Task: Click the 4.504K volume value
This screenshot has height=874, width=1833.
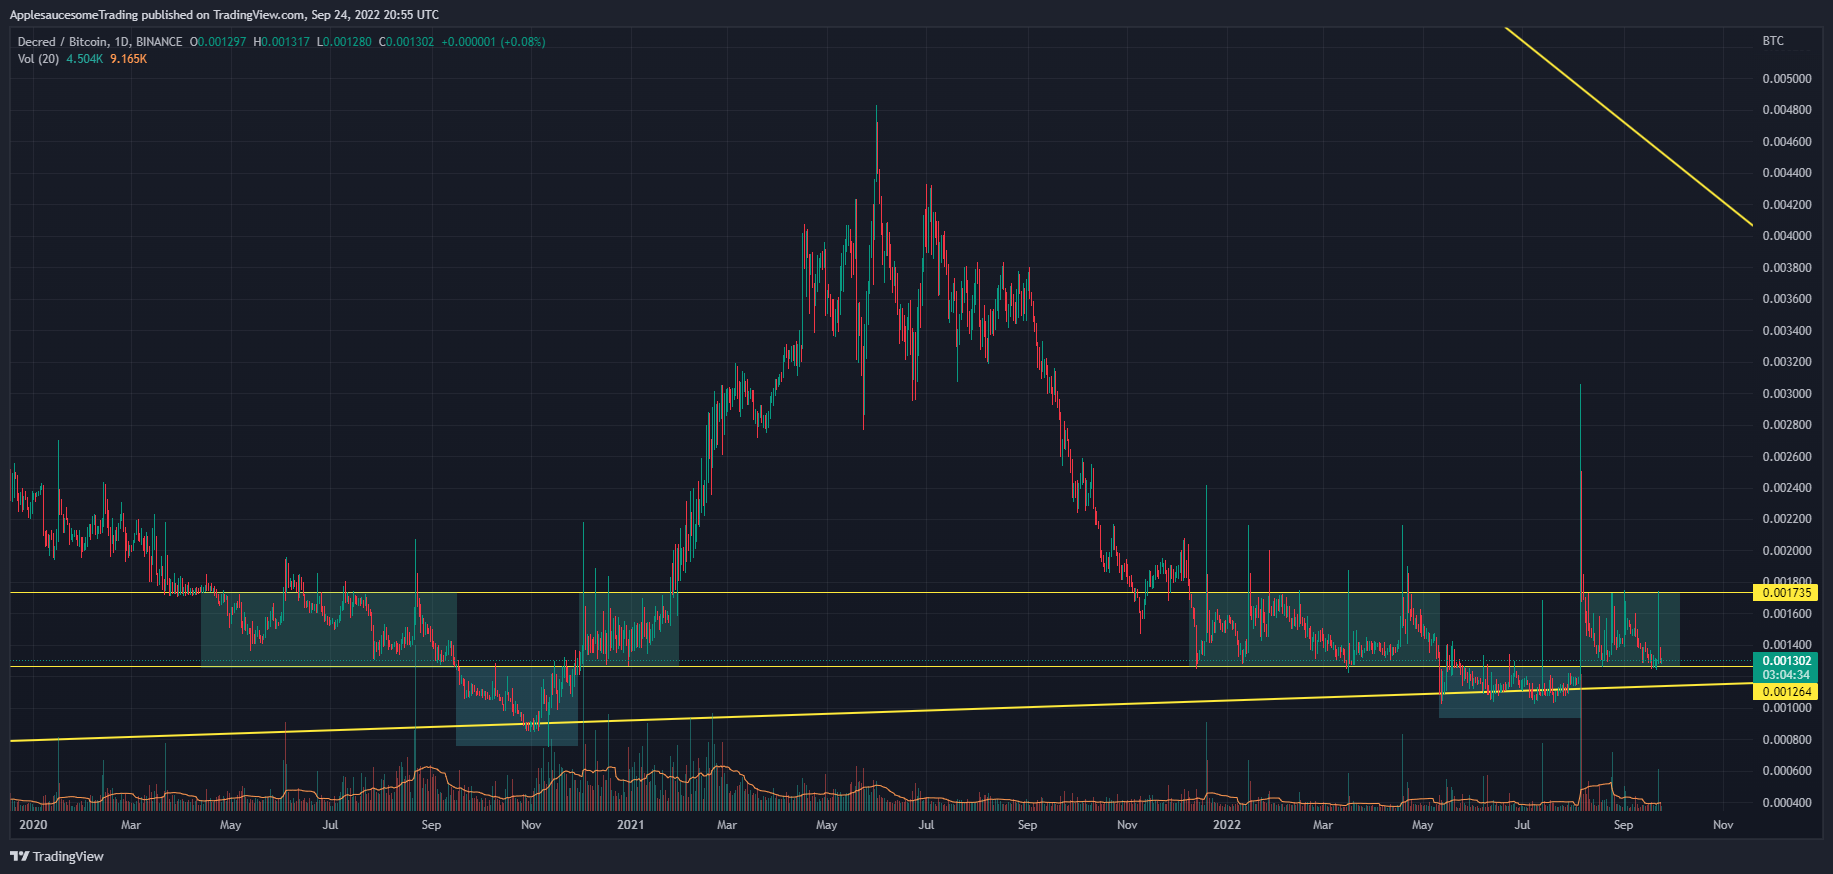Action: click(85, 59)
